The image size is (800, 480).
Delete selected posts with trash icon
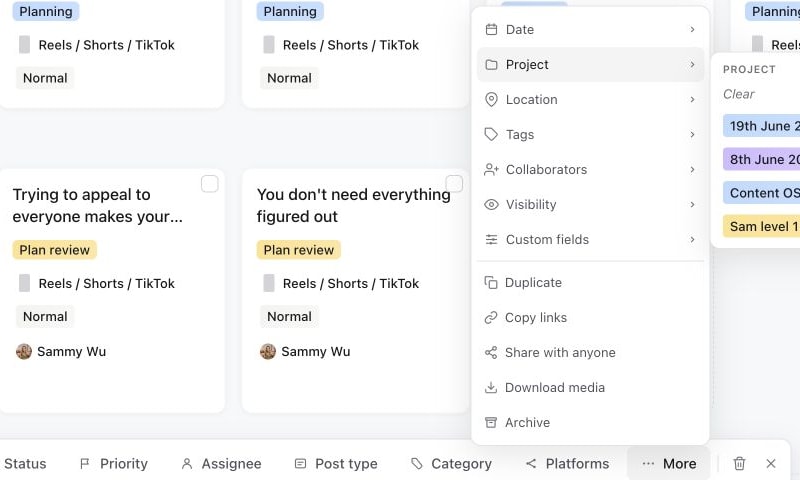(x=739, y=463)
